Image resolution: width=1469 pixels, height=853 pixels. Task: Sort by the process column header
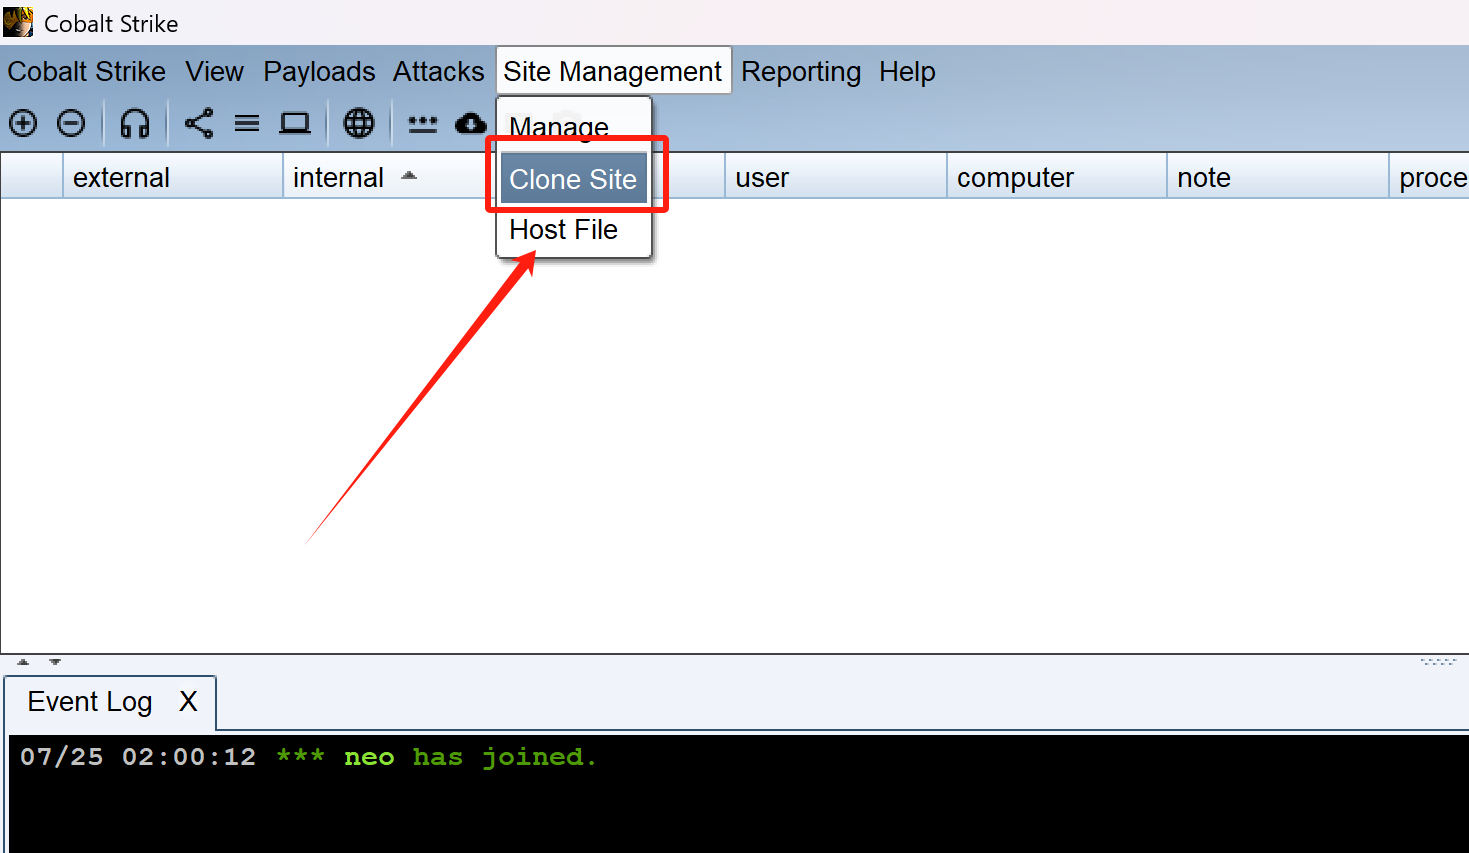point(1429,177)
